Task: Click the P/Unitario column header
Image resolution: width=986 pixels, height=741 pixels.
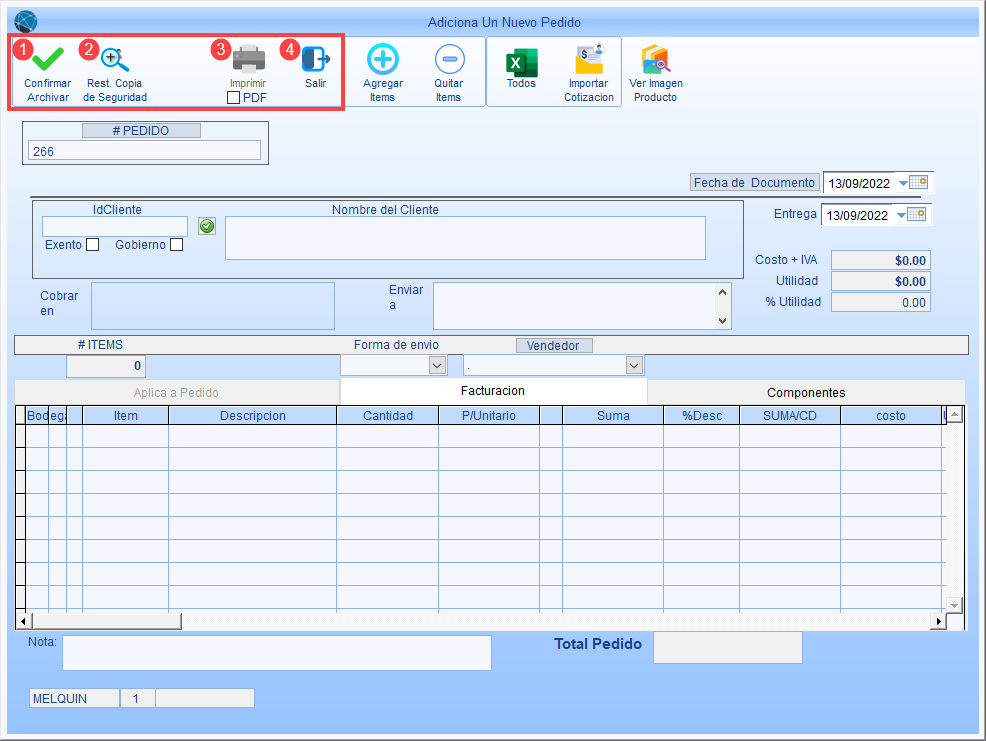Action: (489, 415)
